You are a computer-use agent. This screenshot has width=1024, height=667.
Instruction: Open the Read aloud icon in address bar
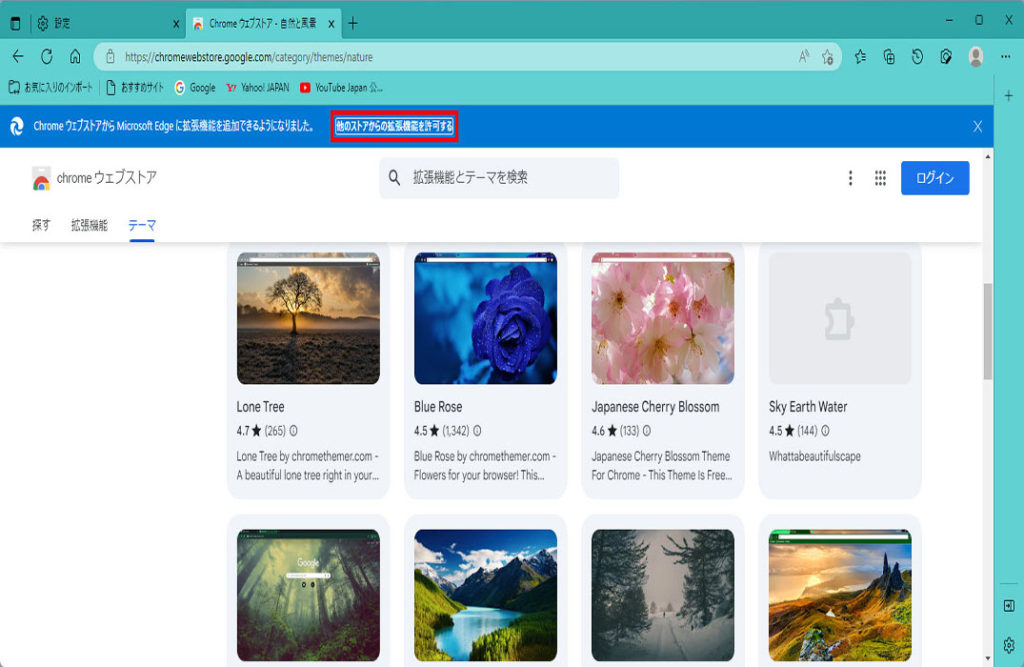tap(804, 57)
